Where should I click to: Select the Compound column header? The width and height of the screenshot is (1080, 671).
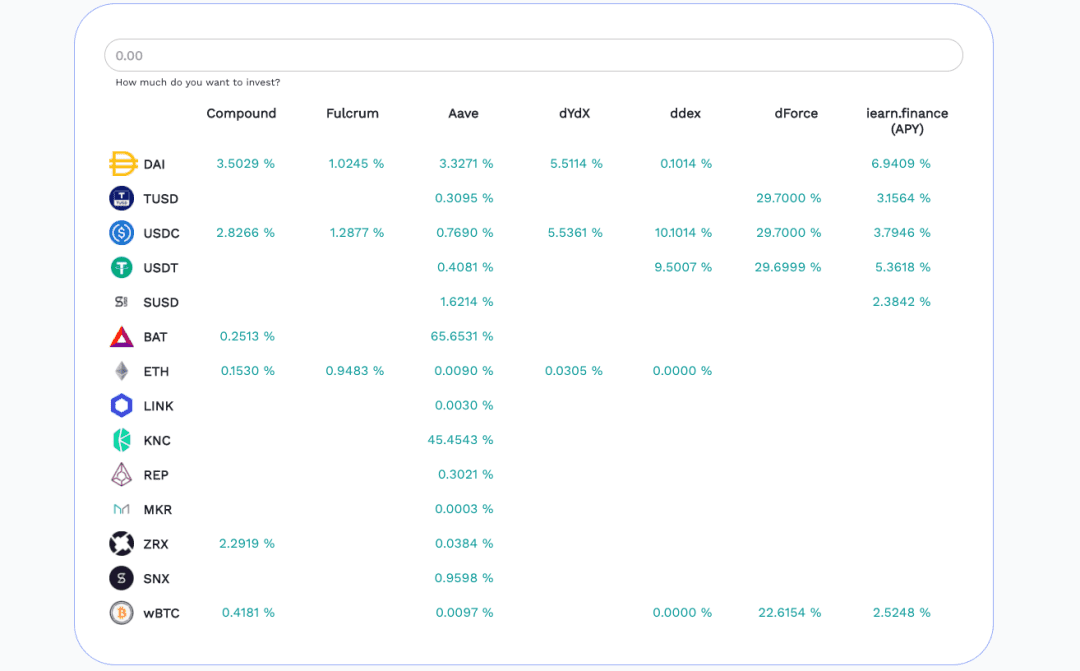pos(241,113)
